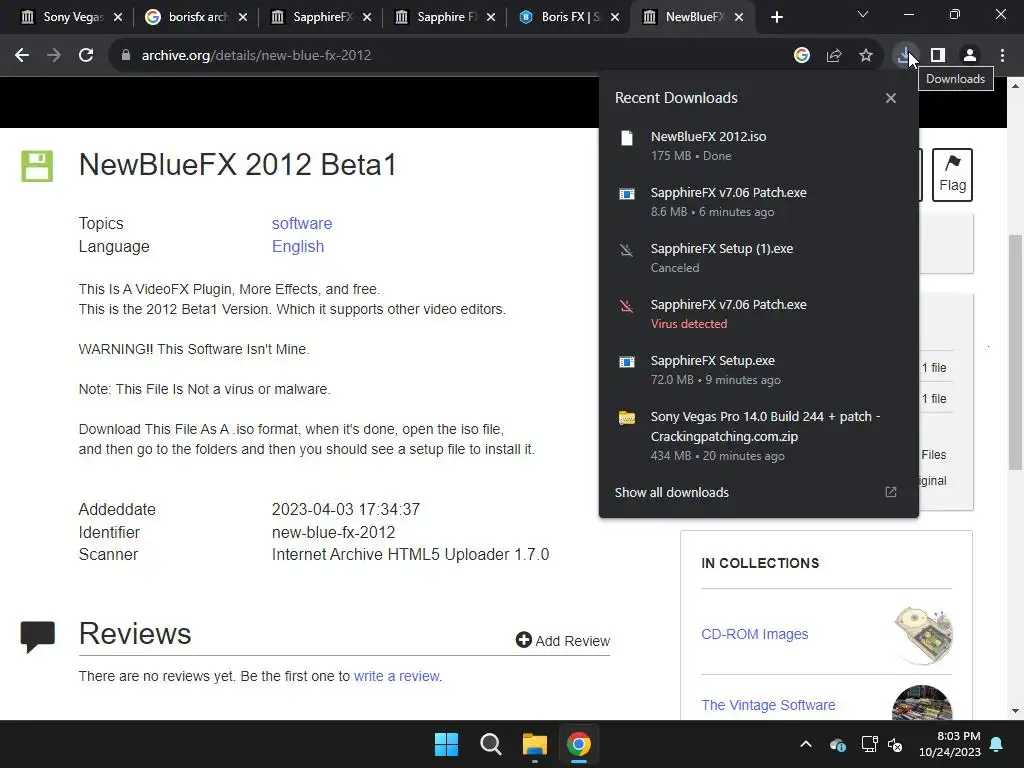Click the 2023-04-03 17:34:37 added date
This screenshot has height=768, width=1024.
(345, 509)
